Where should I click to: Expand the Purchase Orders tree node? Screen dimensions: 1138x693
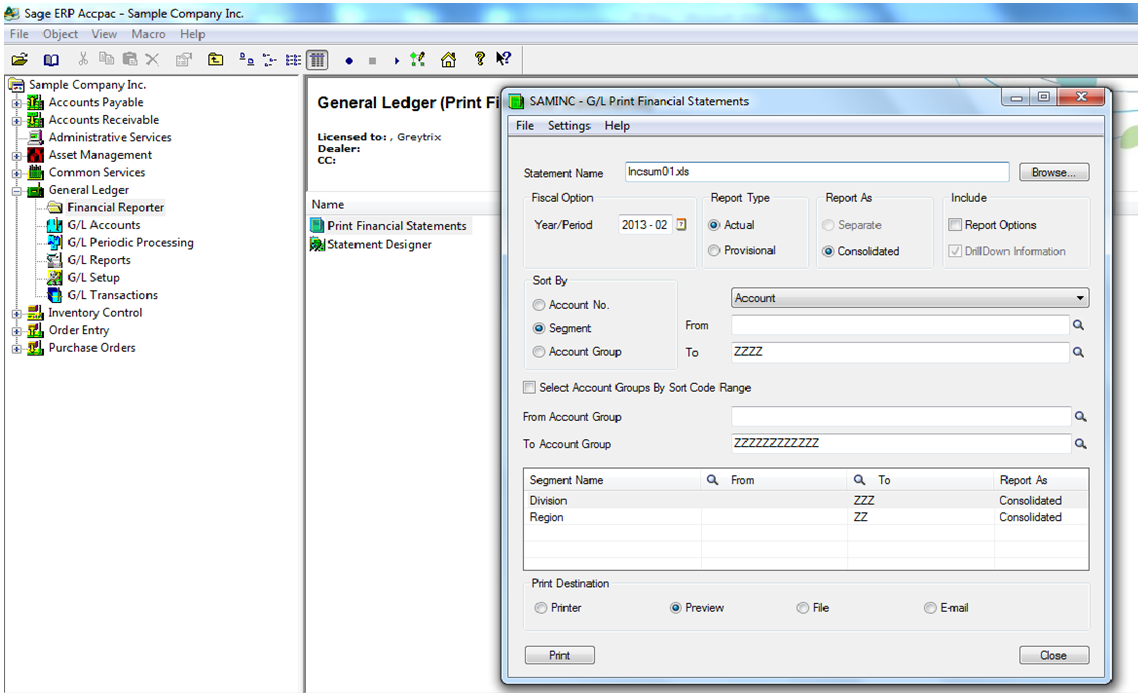[17, 348]
